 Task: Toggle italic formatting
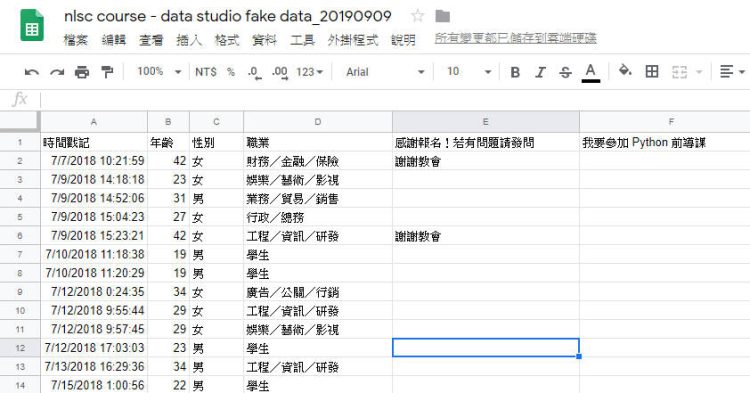pos(540,72)
